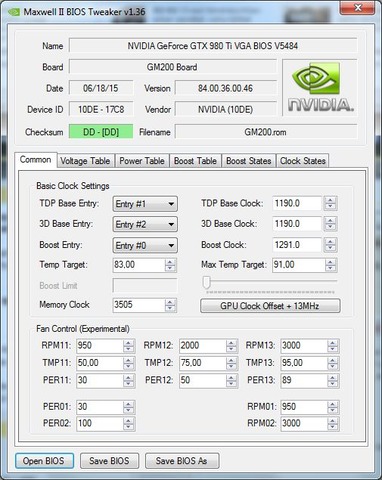Click the 3D Base Clock spinner arrows
The width and height of the screenshot is (382, 480).
click(330, 224)
